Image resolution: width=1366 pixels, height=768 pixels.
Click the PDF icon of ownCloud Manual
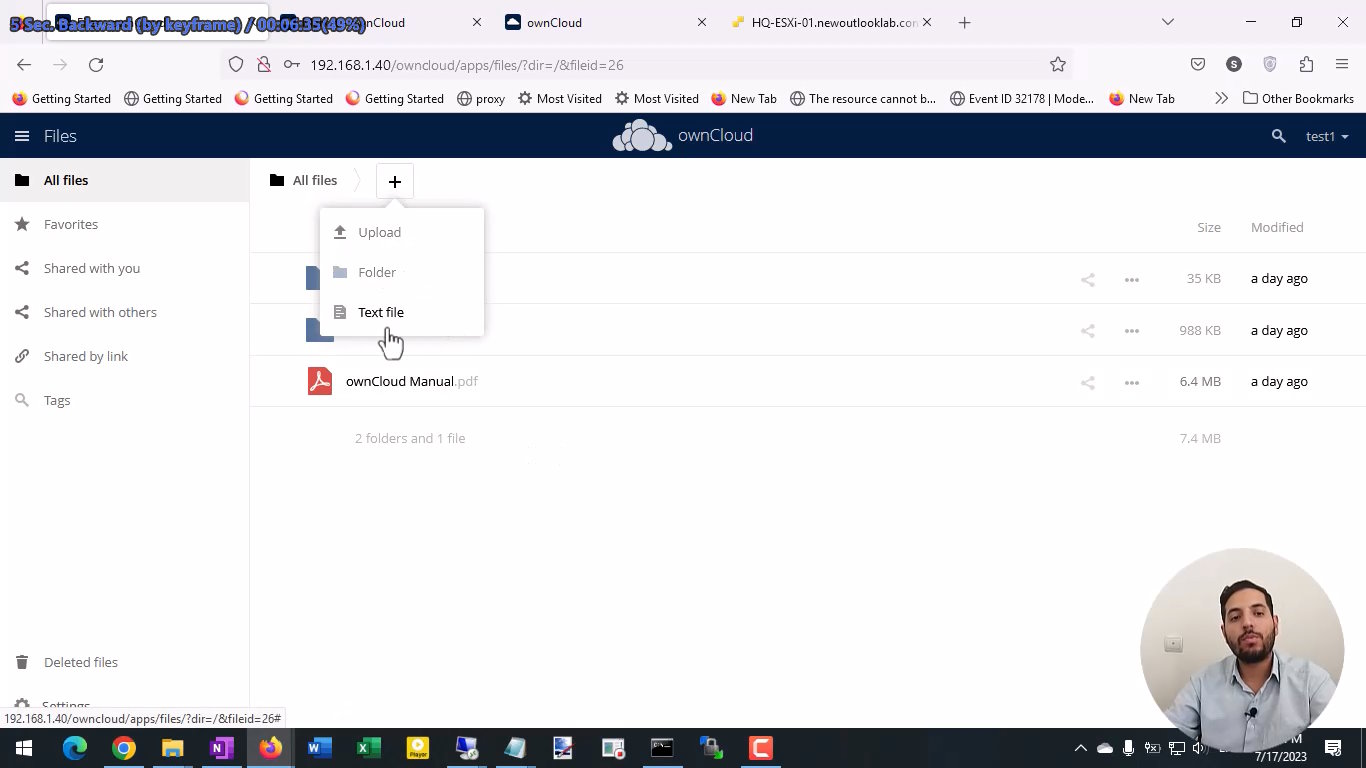click(x=320, y=381)
